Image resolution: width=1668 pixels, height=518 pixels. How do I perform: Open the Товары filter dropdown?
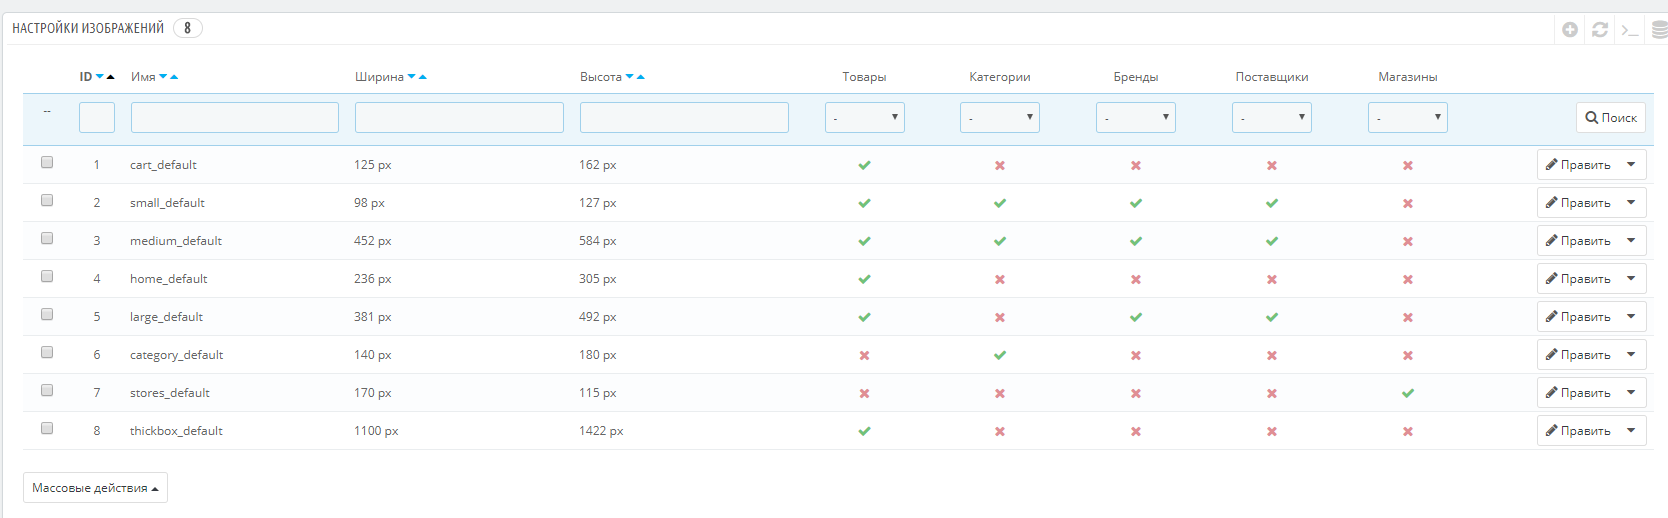[864, 118]
